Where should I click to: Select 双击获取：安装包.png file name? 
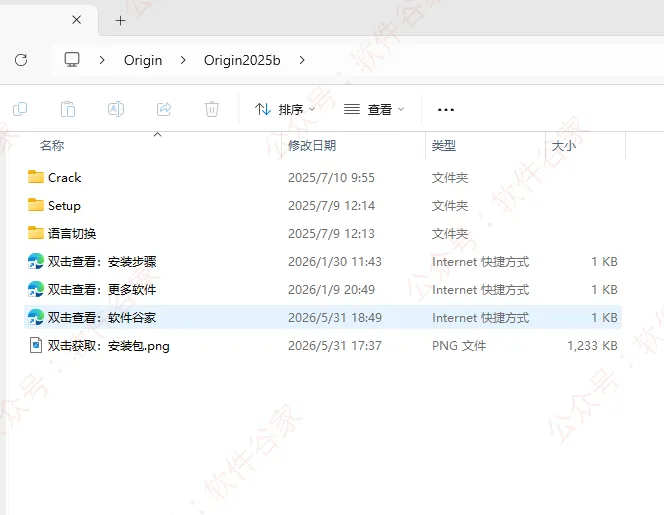pyautogui.click(x=109, y=346)
